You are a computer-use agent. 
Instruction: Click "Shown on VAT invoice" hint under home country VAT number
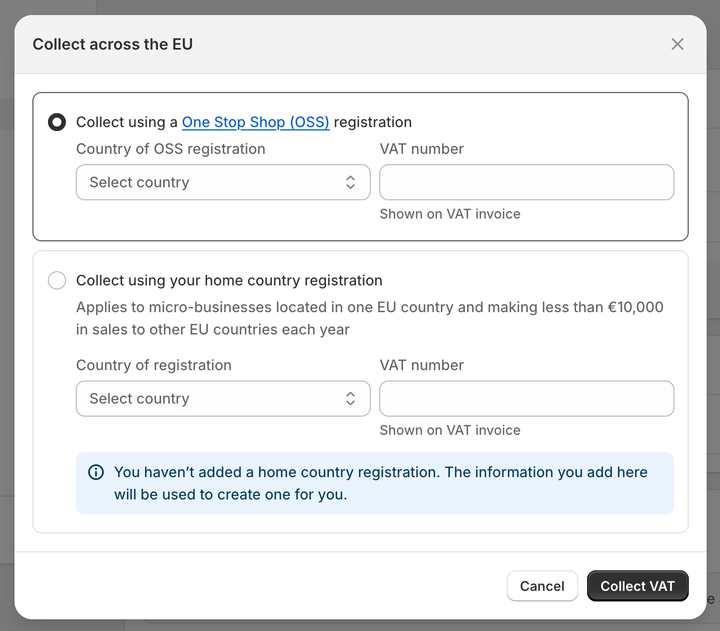(450, 430)
